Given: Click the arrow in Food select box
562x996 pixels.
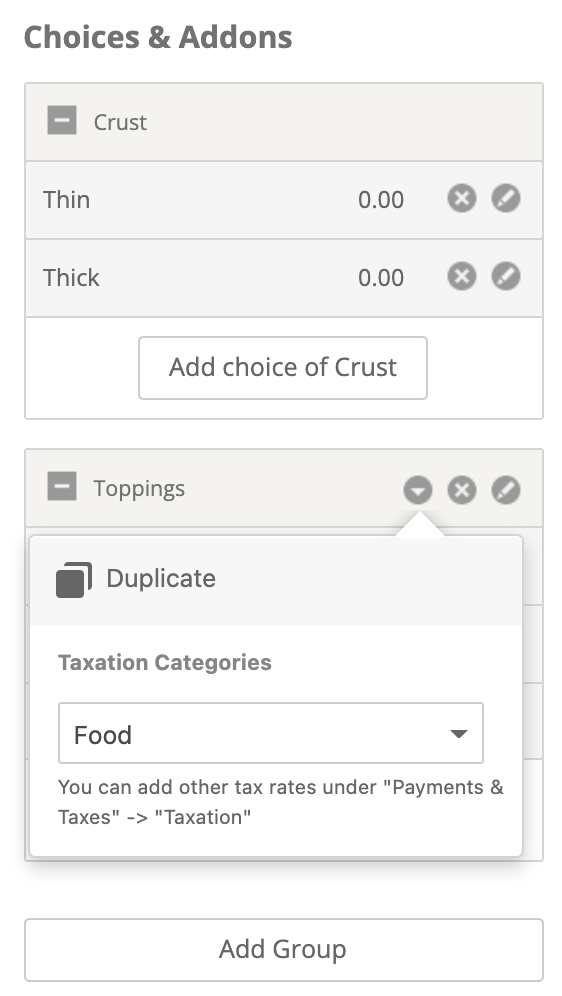Looking at the screenshot, I should click(458, 734).
